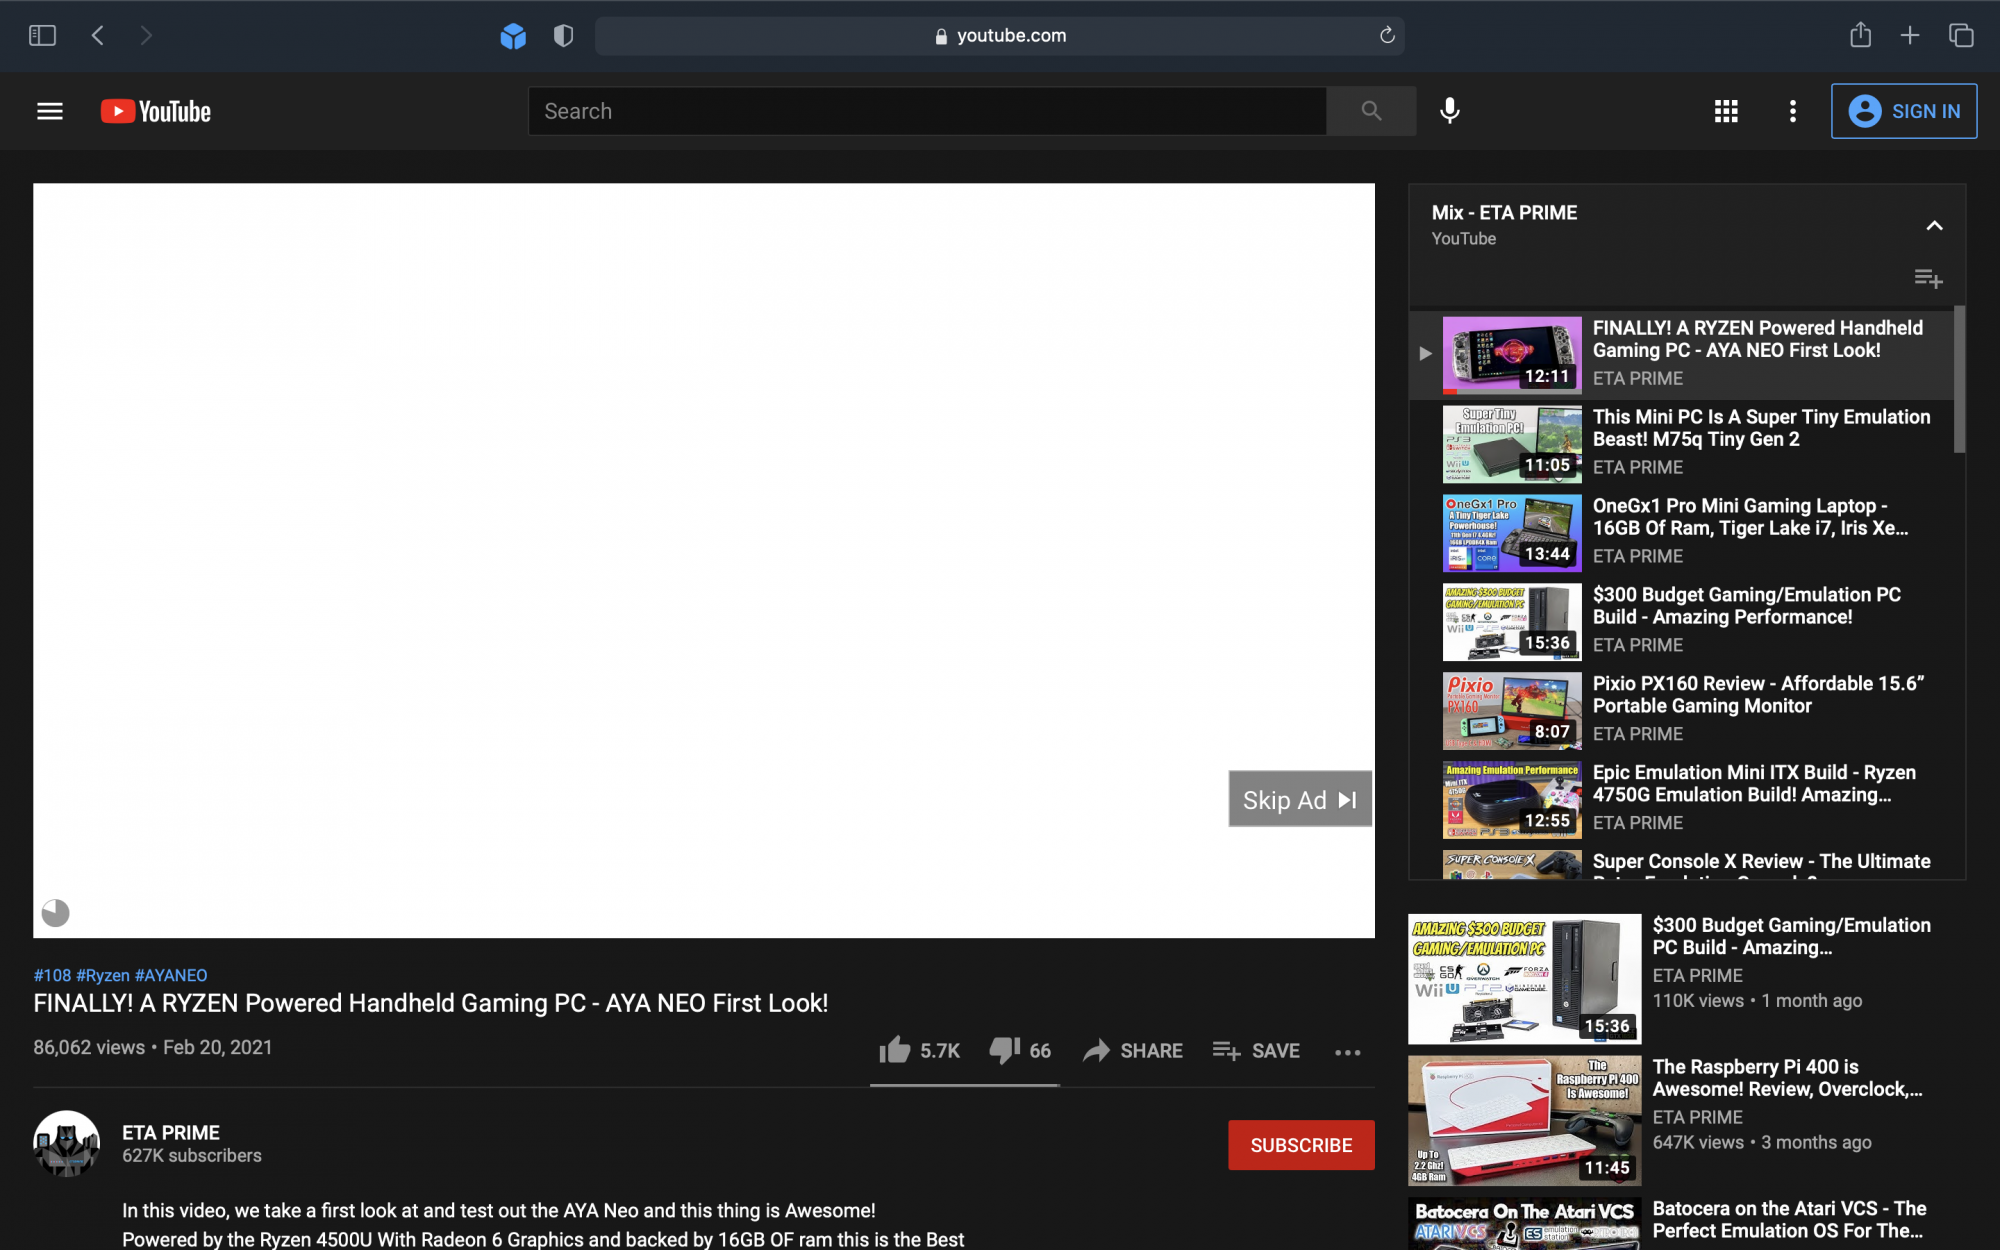Like the video with thumbs up

pos(896,1050)
